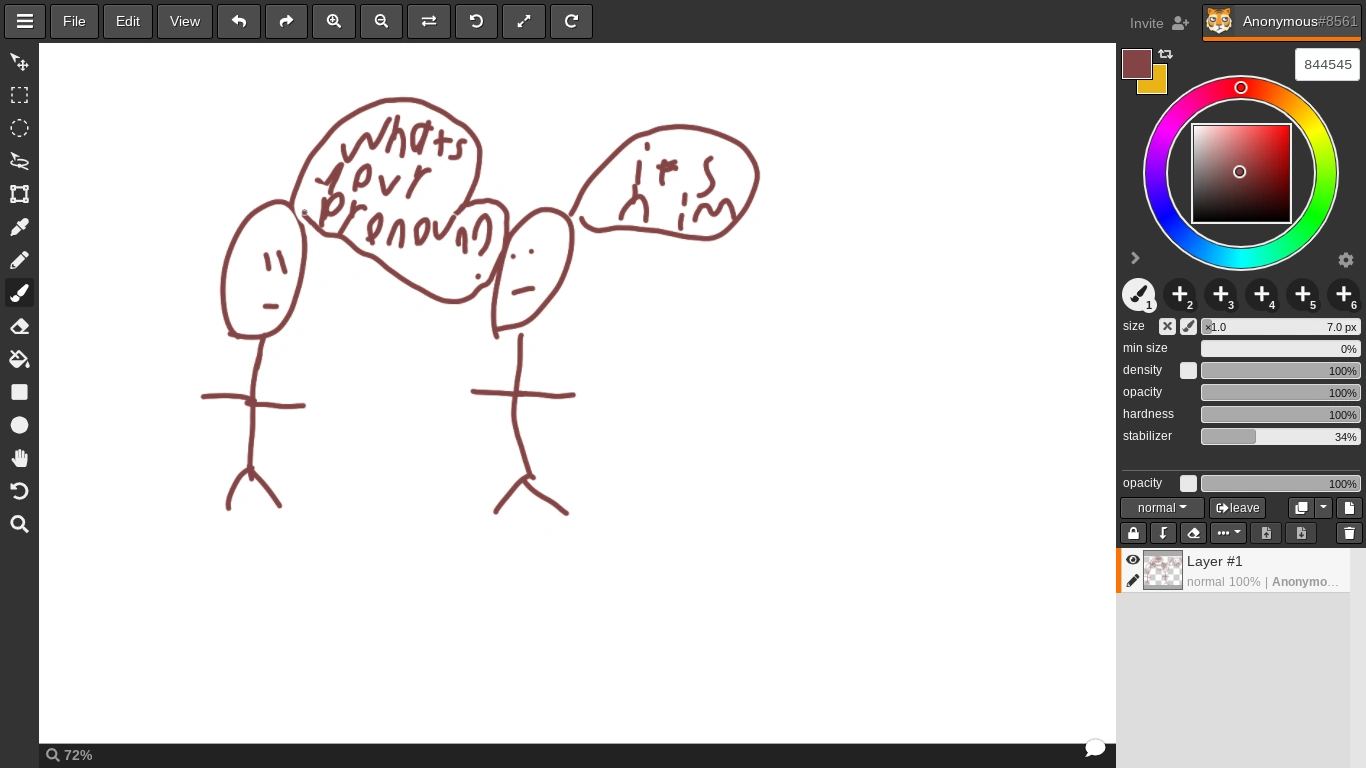Open the normal blend mode dropdown
Image resolution: width=1366 pixels, height=768 pixels.
pyautogui.click(x=1161, y=508)
